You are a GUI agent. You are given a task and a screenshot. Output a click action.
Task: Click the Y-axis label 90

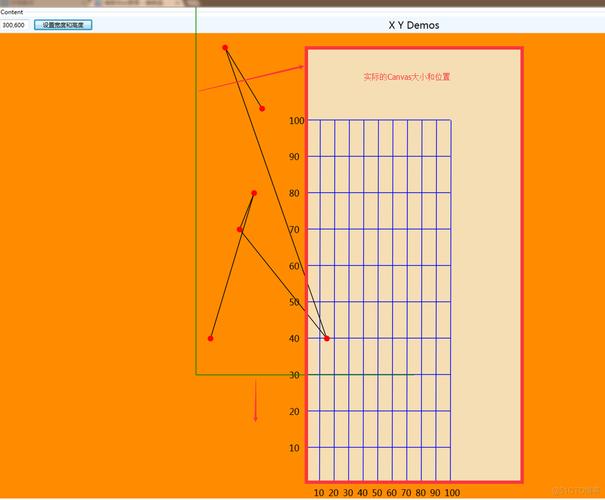point(294,157)
